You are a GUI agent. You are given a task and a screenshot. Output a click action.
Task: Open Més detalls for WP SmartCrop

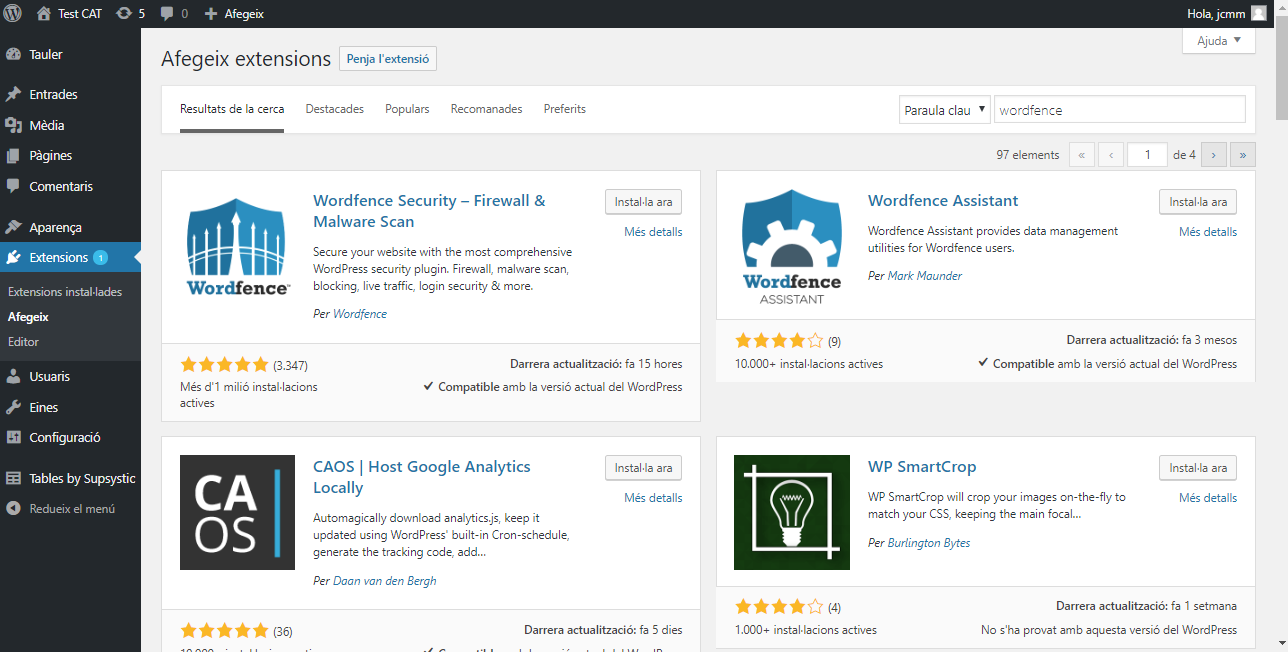tap(1208, 498)
